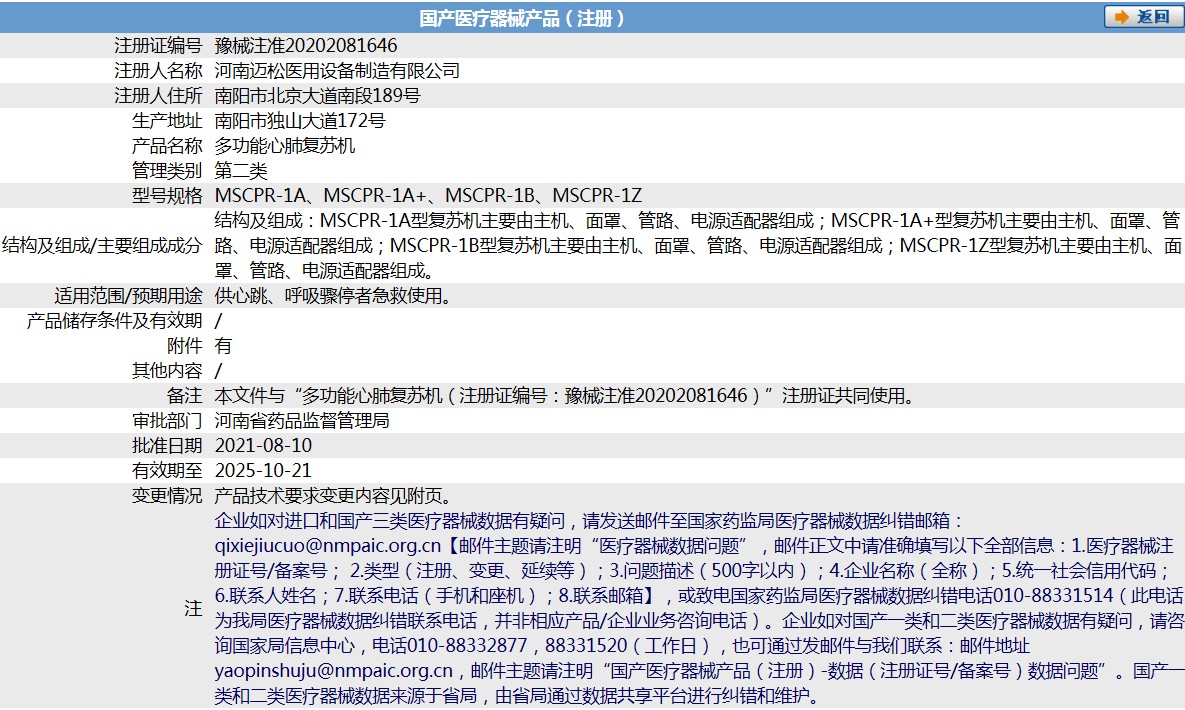1185x710 pixels.
Task: Click the 变更情况 text 产品技术要求变更内容见附页
Action: [332, 496]
